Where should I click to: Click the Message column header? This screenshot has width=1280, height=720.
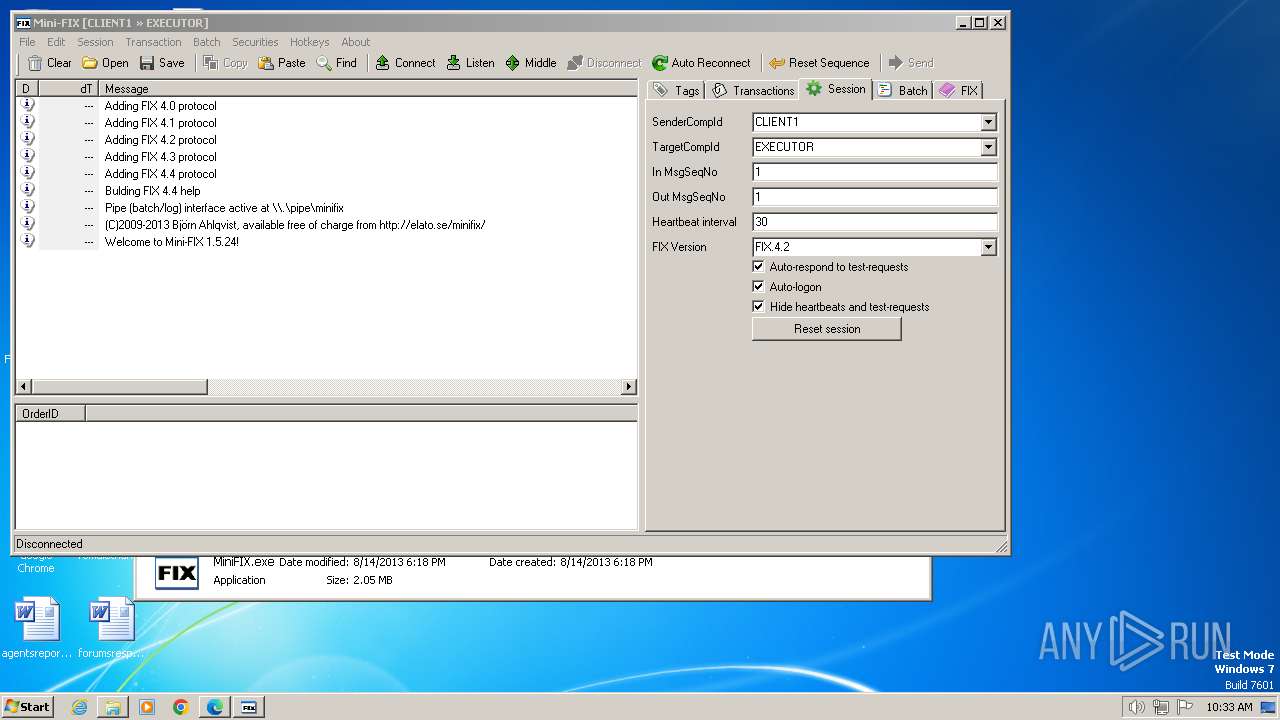click(368, 89)
